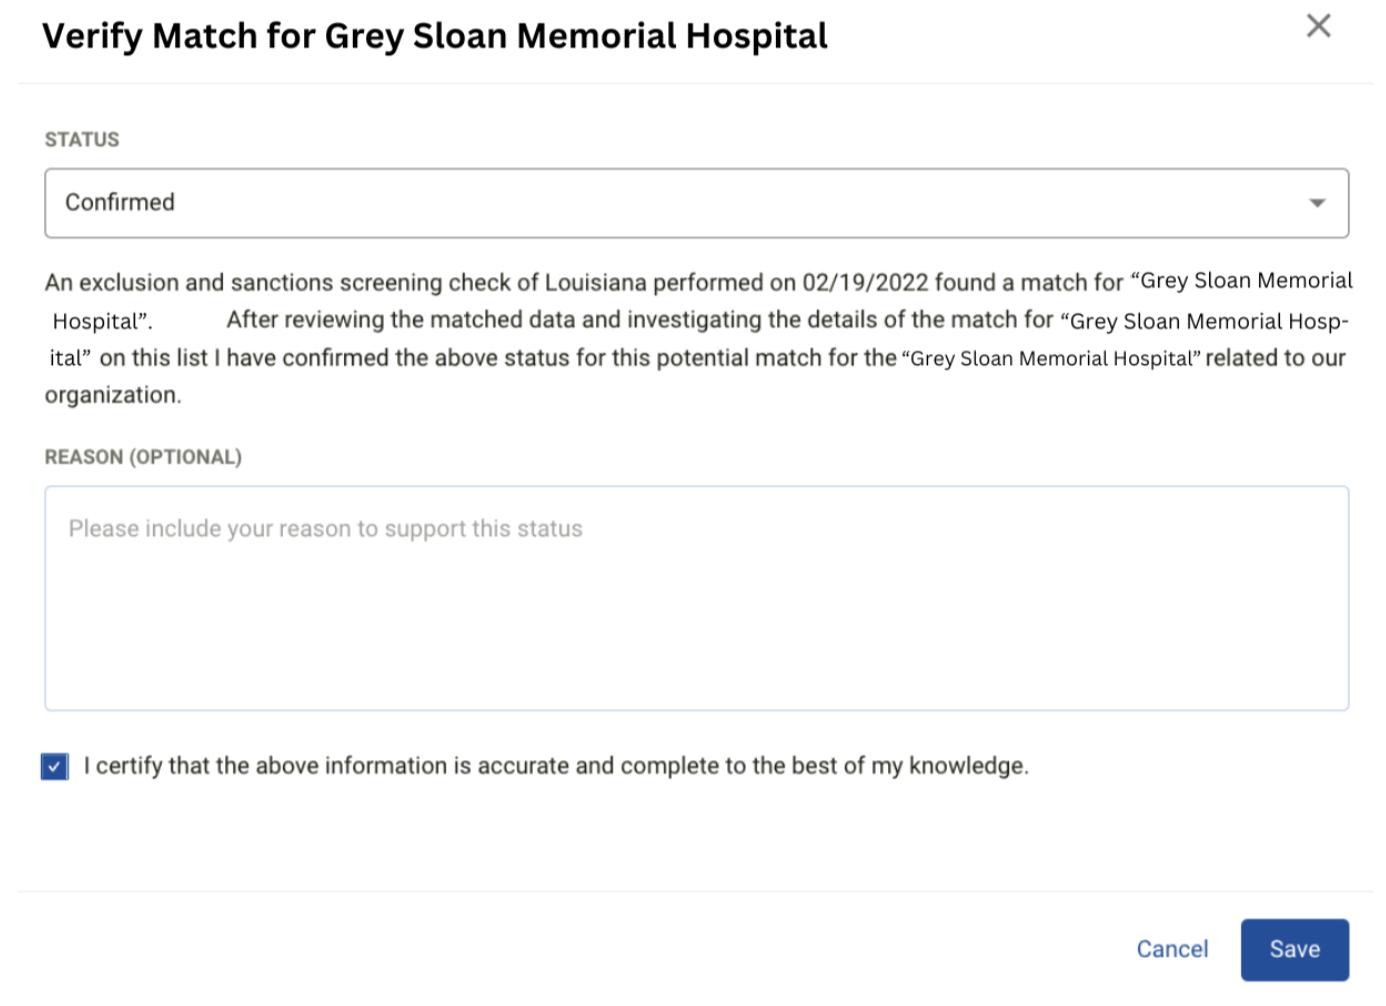Toggle the accuracy certification tick box
This screenshot has width=1386, height=1006.
[55, 766]
